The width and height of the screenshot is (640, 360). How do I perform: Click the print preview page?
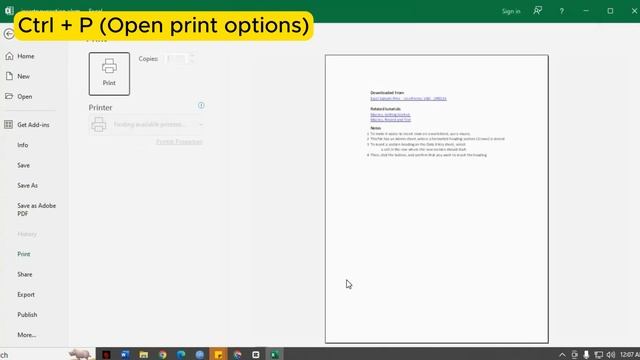[437, 199]
